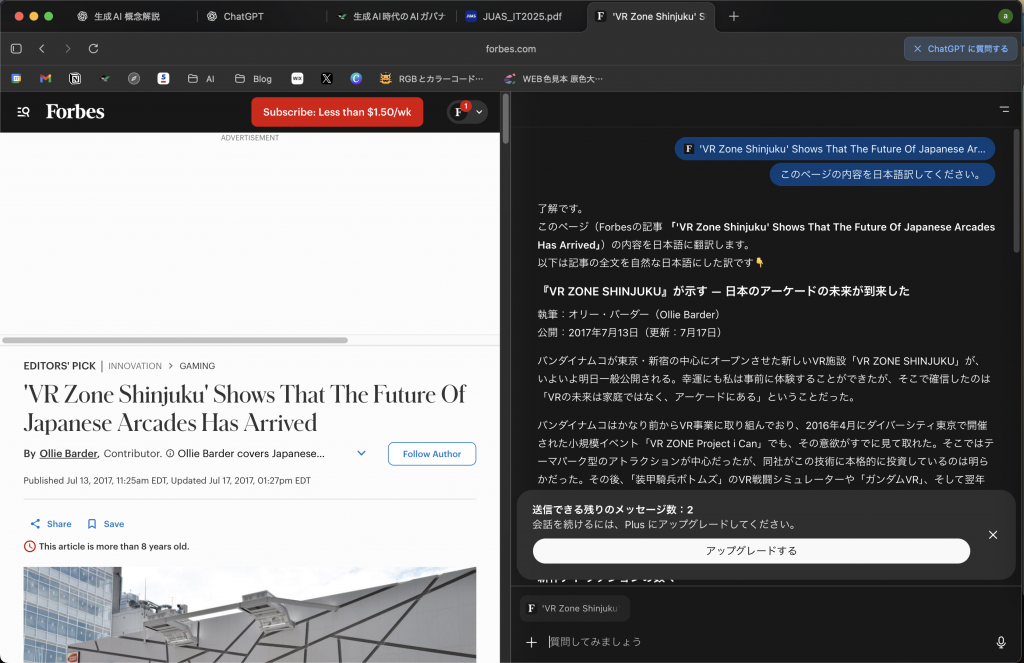Open the Gmail bookmark icon
Image resolution: width=1024 pixels, height=663 pixels.
pyautogui.click(x=45, y=78)
